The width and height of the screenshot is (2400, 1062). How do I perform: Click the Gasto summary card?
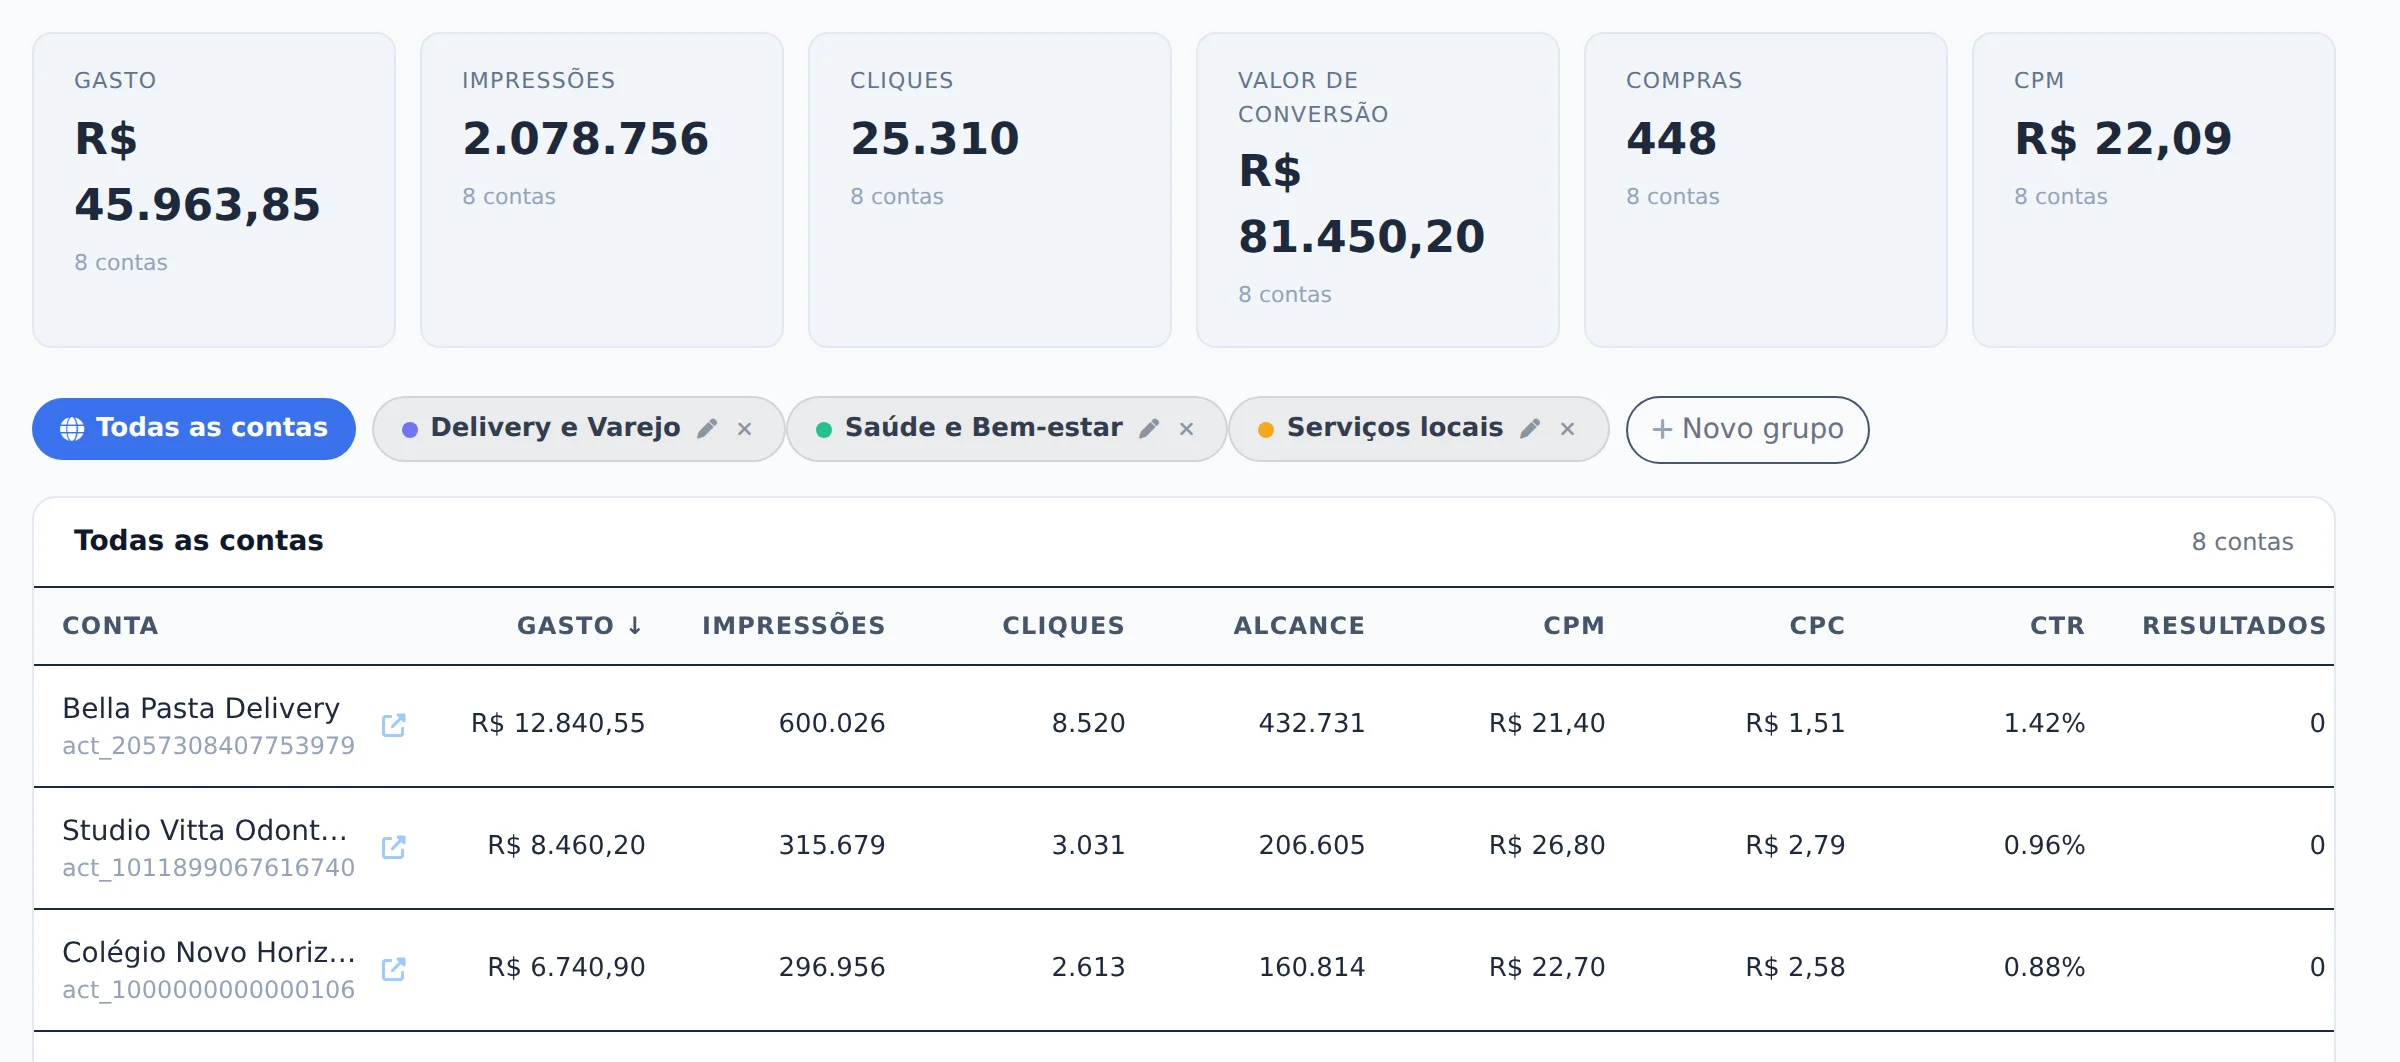pyautogui.click(x=214, y=190)
